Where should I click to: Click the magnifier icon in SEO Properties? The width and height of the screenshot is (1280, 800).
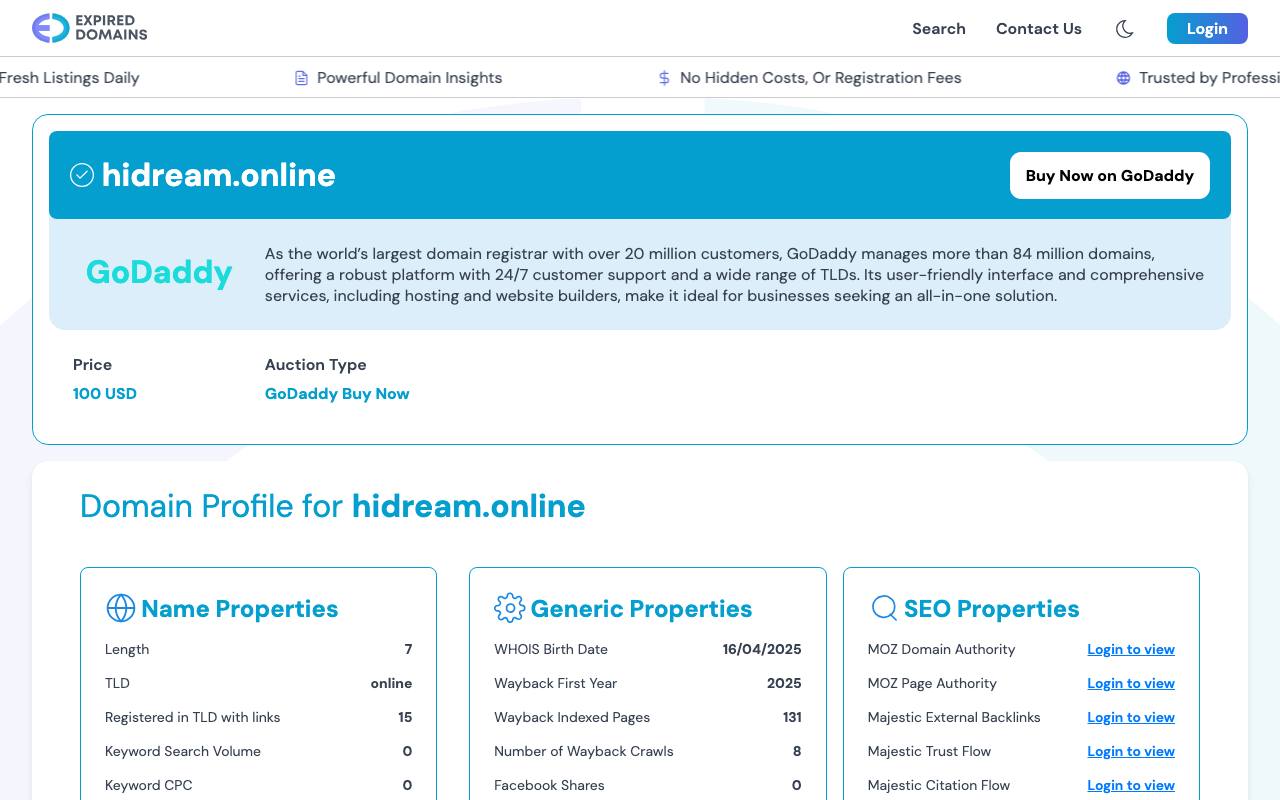click(884, 608)
